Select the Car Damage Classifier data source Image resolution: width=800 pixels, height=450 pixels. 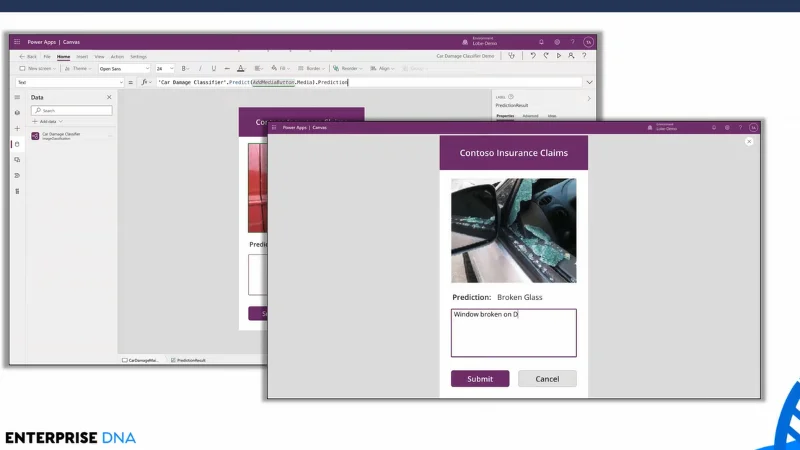tap(70, 136)
